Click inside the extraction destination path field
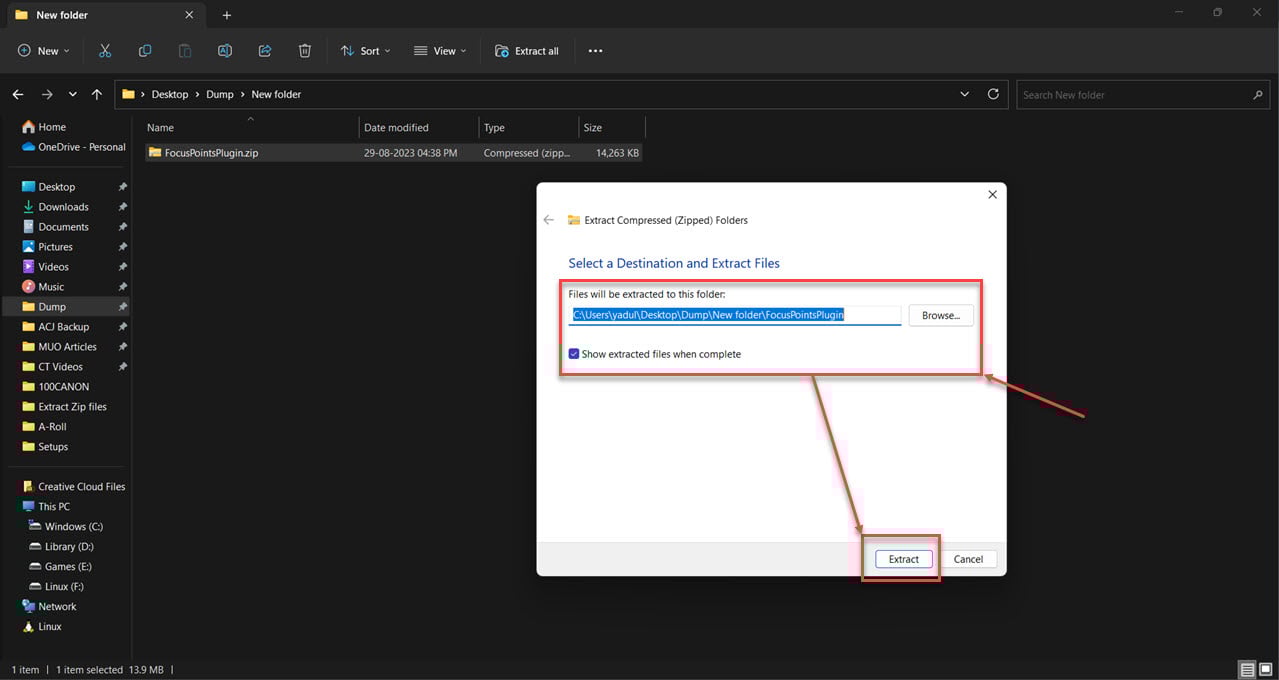This screenshot has width=1279, height=680. 735,314
